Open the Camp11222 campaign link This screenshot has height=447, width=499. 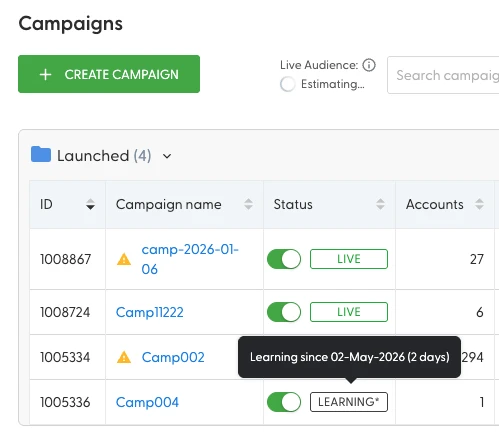click(150, 312)
